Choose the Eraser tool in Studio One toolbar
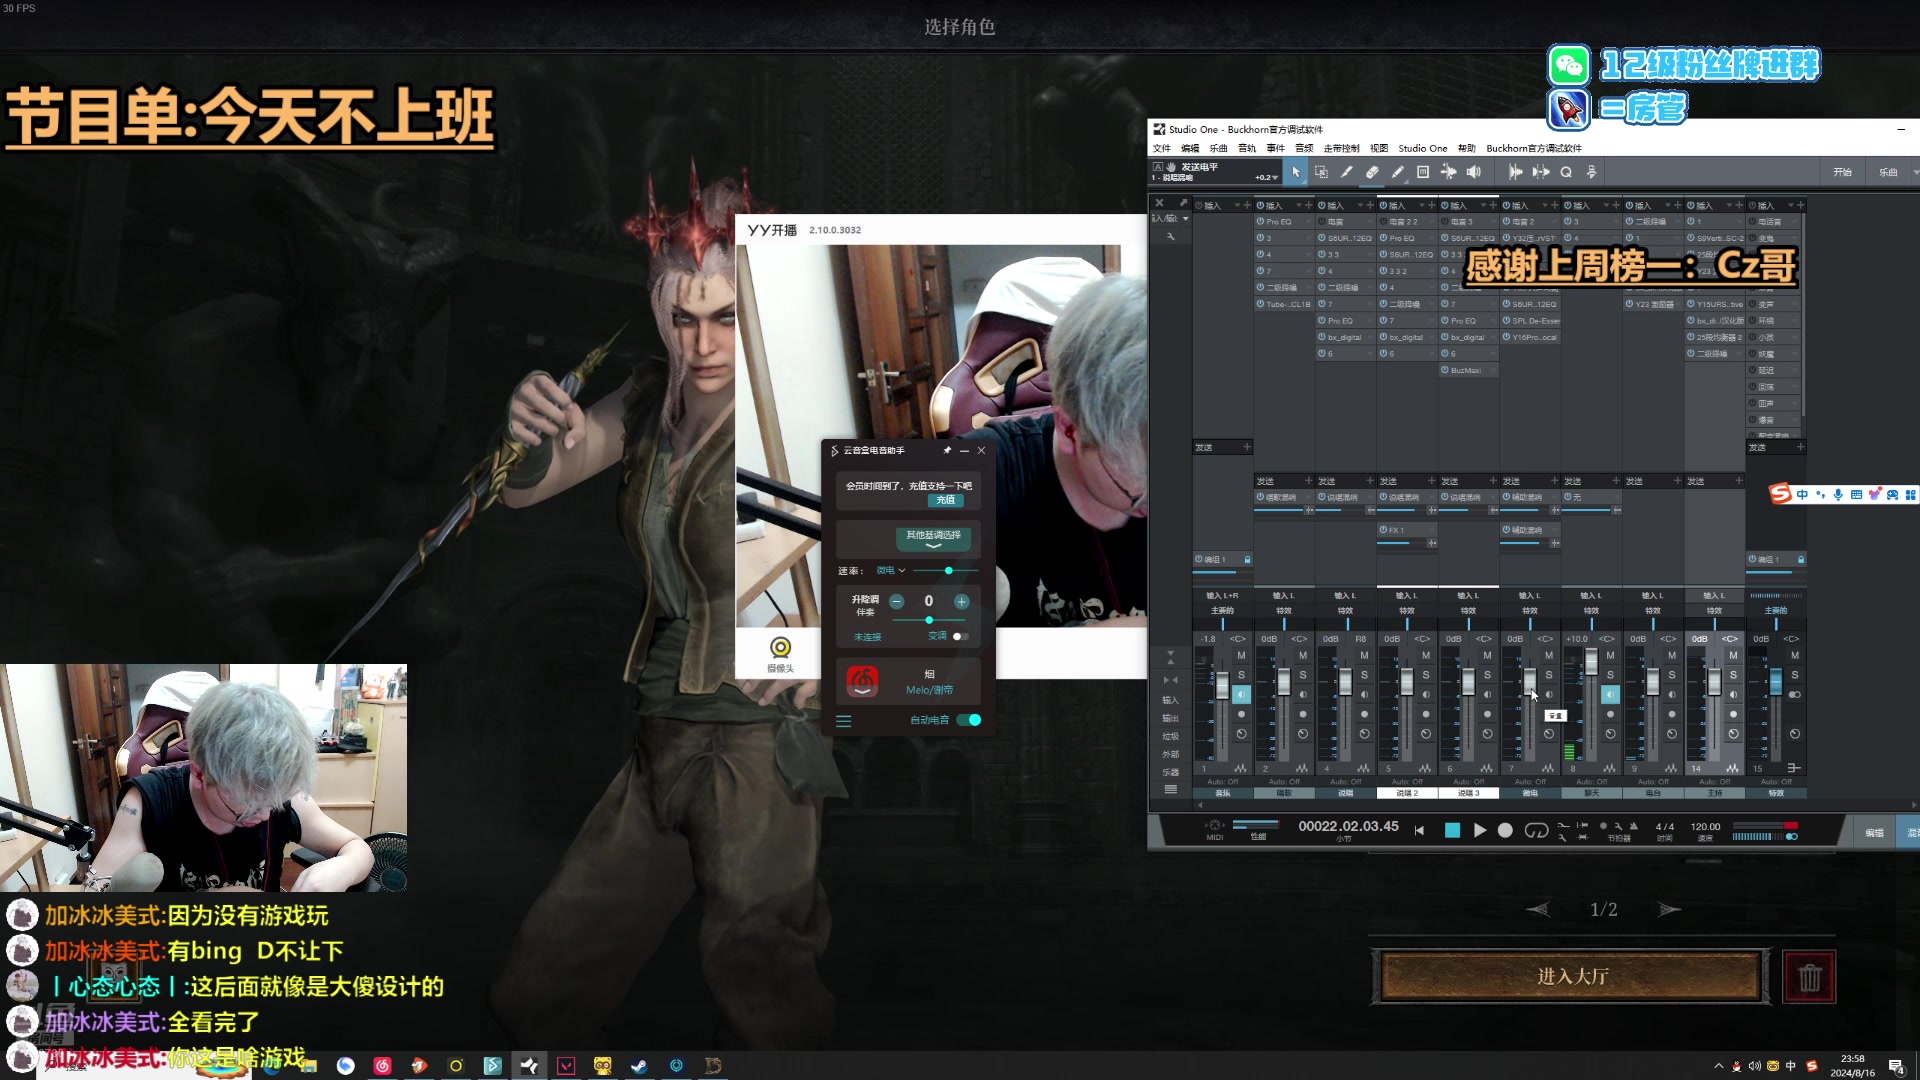Viewport: 1920px width, 1080px height. 1372,172
